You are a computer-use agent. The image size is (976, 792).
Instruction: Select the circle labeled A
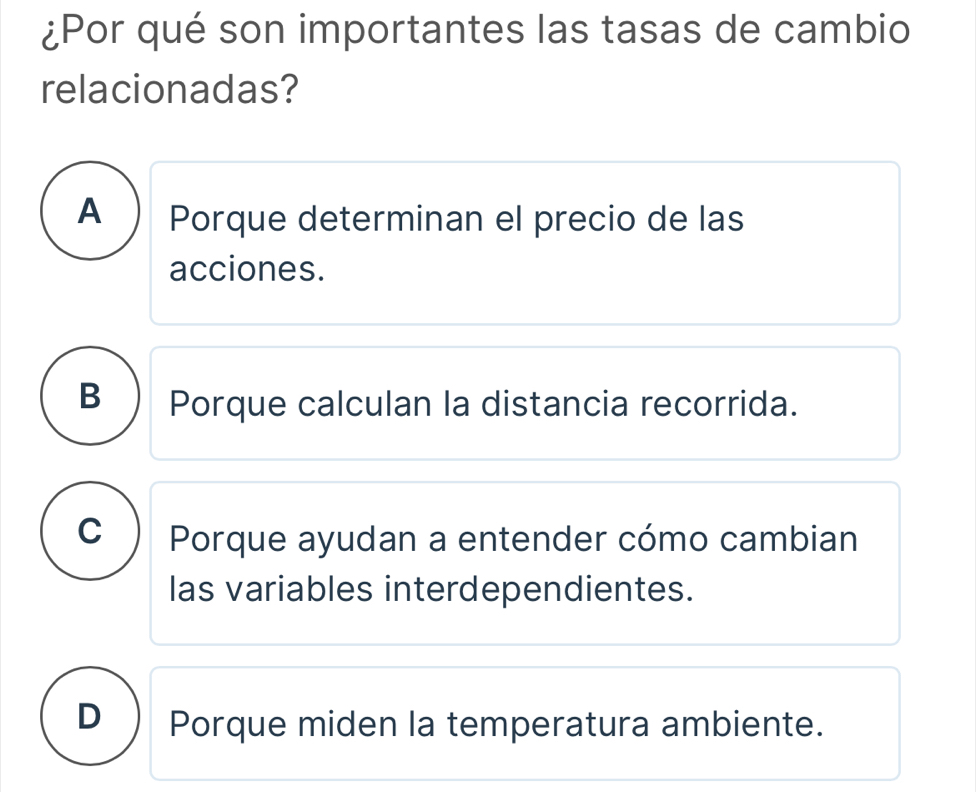point(90,211)
